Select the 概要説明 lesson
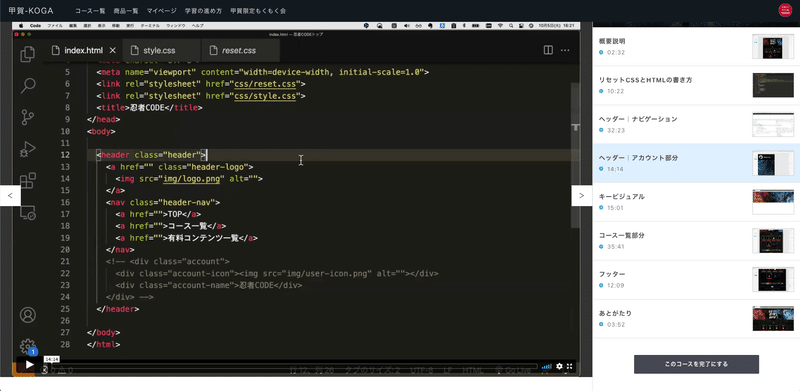 696,46
